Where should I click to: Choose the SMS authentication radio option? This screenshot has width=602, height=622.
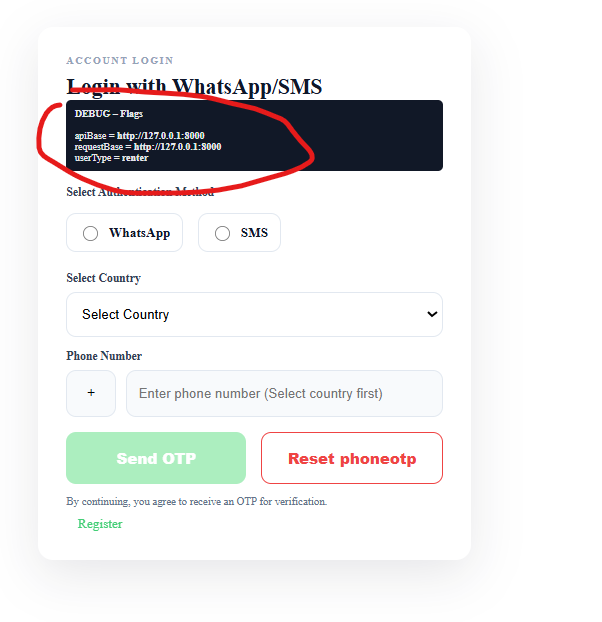223,233
